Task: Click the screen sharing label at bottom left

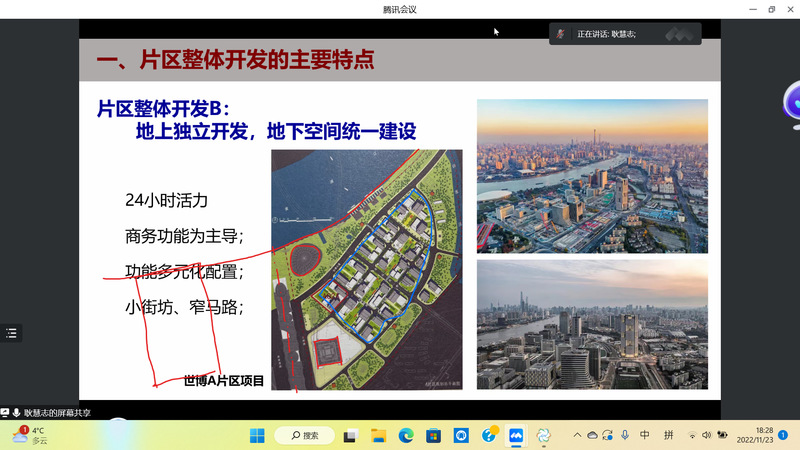Action: [56, 412]
